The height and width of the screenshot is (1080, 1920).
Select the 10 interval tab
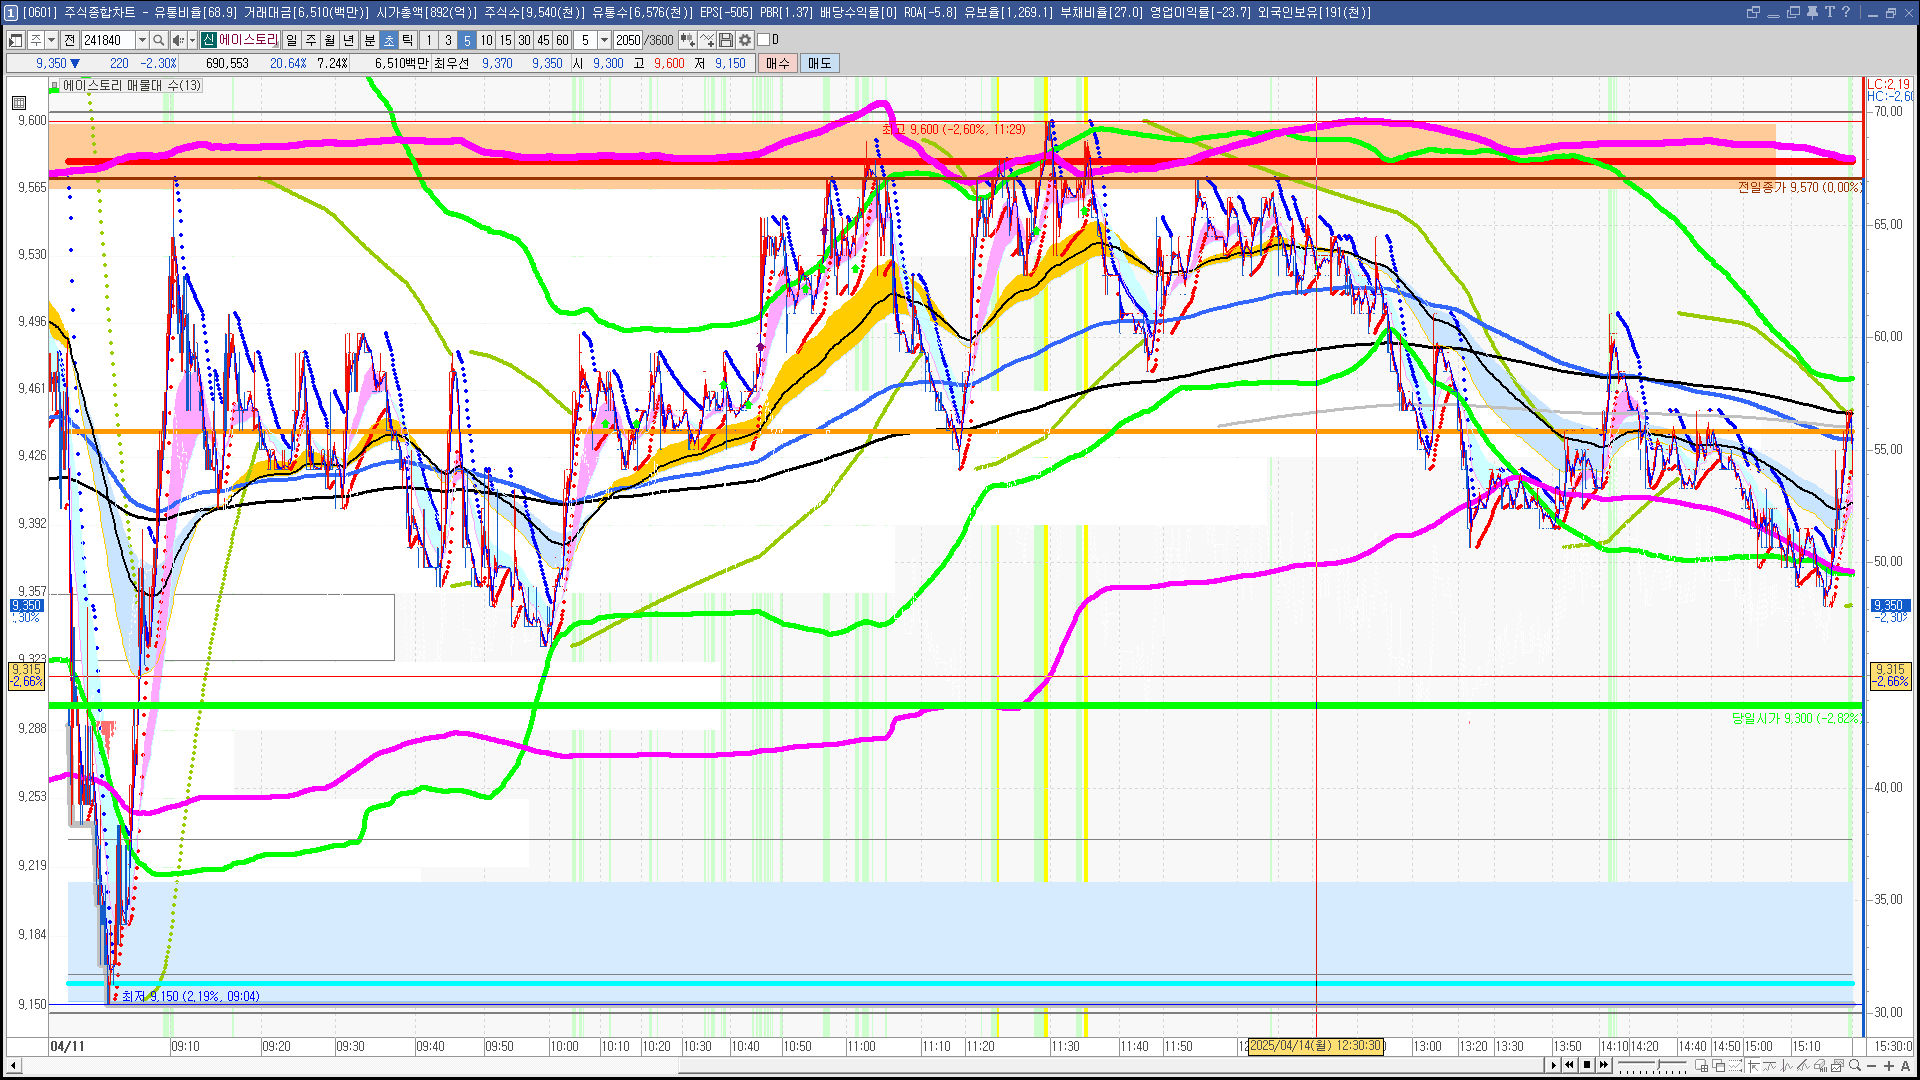pyautogui.click(x=486, y=40)
